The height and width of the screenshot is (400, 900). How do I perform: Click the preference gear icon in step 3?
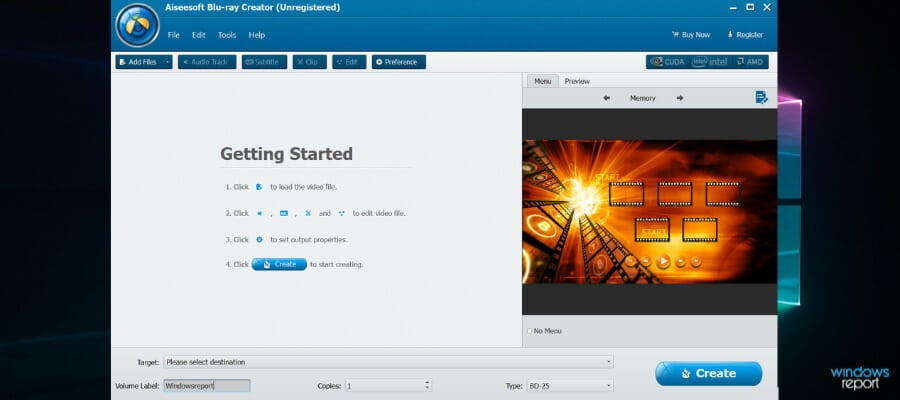259,240
